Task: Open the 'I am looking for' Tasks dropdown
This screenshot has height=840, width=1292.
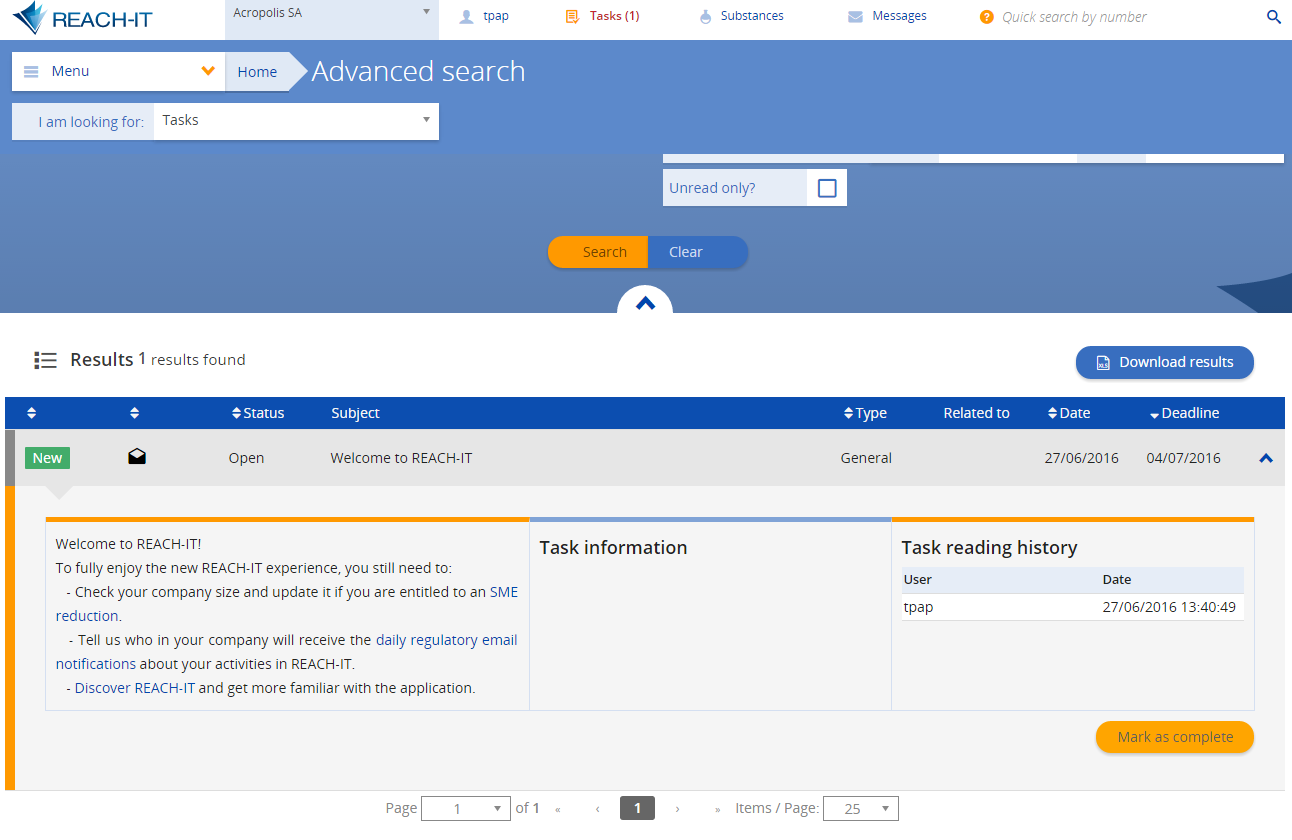Action: [x=296, y=121]
